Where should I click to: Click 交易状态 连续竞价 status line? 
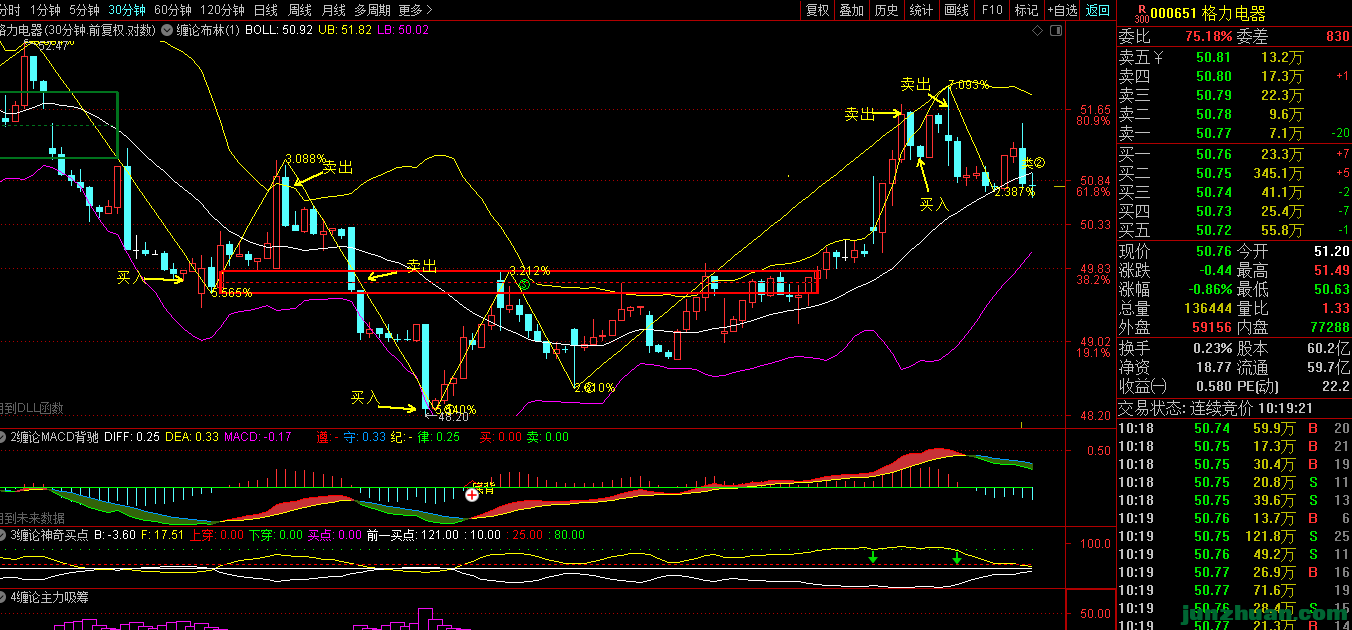(1215, 408)
